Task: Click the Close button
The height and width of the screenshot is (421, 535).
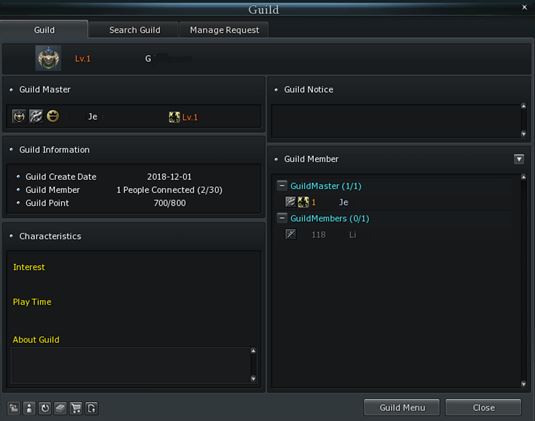Action: click(x=483, y=407)
